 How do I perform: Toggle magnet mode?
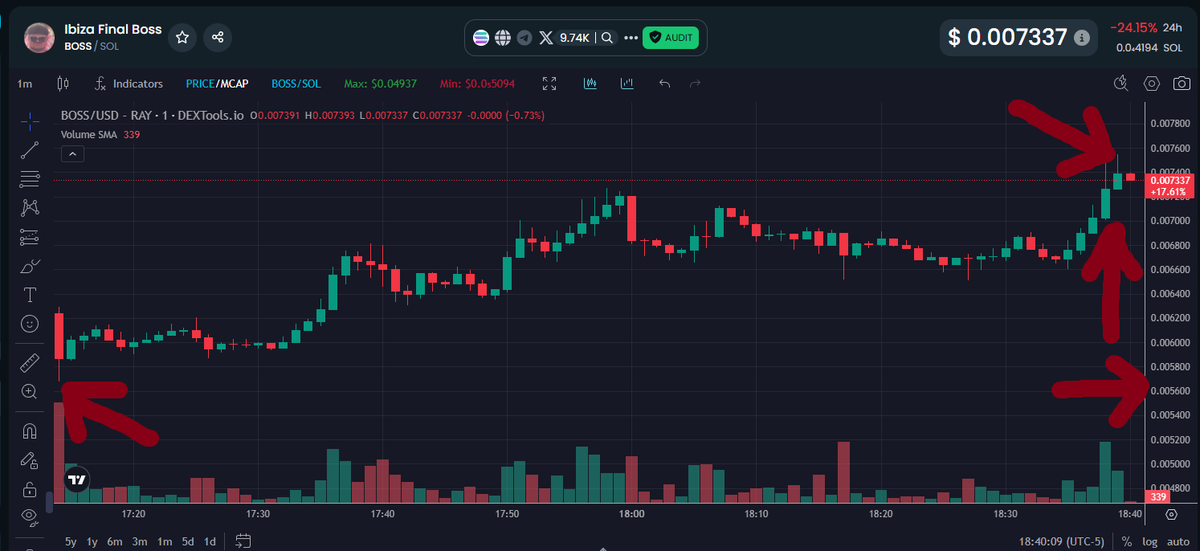coord(29,431)
